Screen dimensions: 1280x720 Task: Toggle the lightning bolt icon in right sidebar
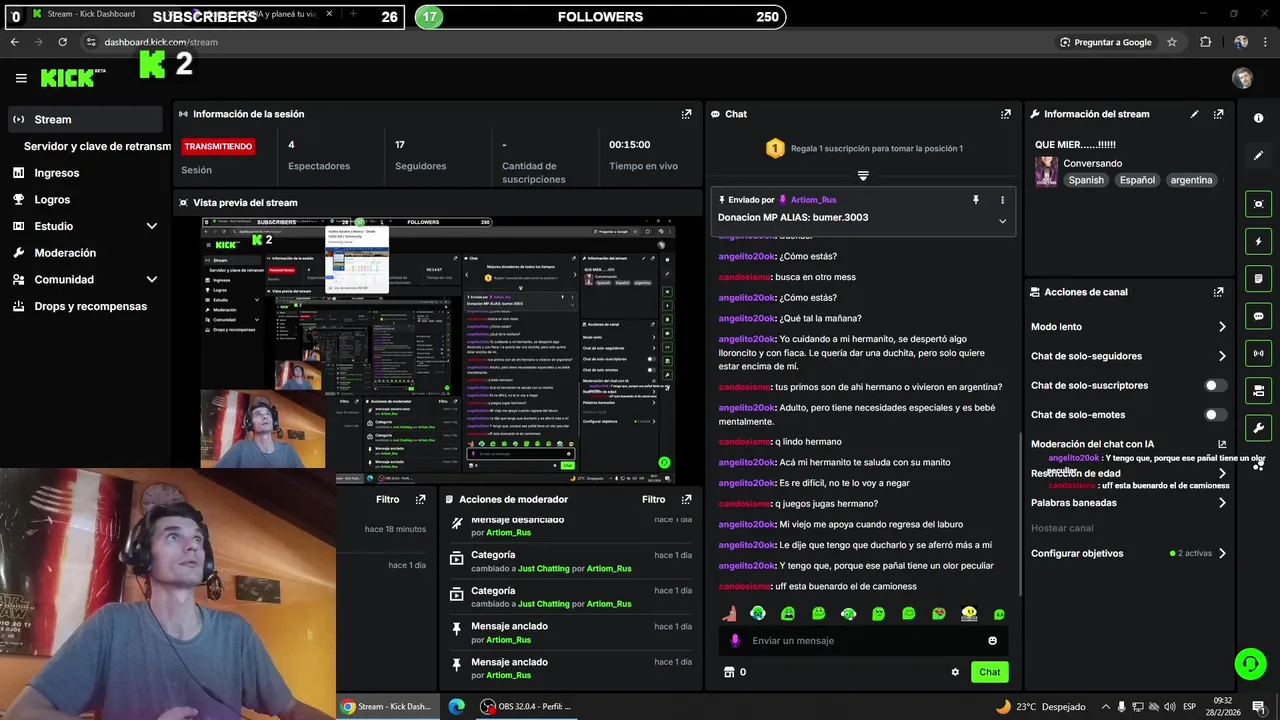pos(1258,241)
